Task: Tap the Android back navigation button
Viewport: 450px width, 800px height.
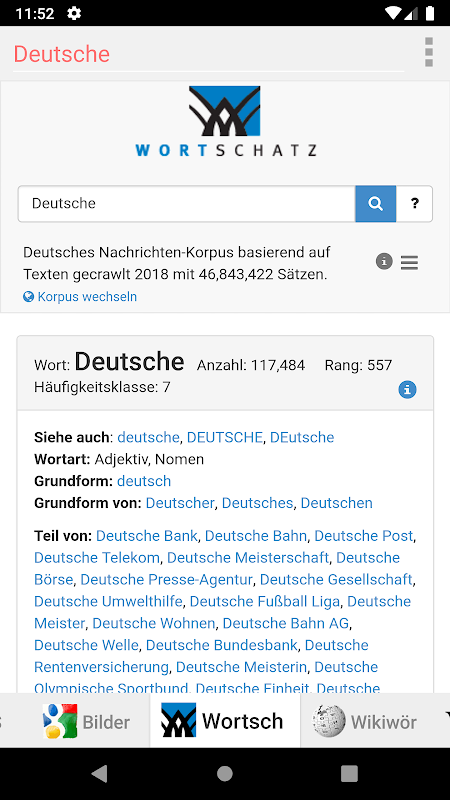Action: click(x=100, y=774)
